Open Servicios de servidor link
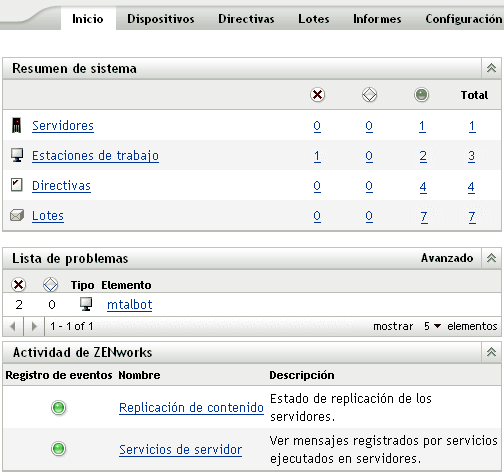Viewport: 504px width, 475px height. coord(180,450)
